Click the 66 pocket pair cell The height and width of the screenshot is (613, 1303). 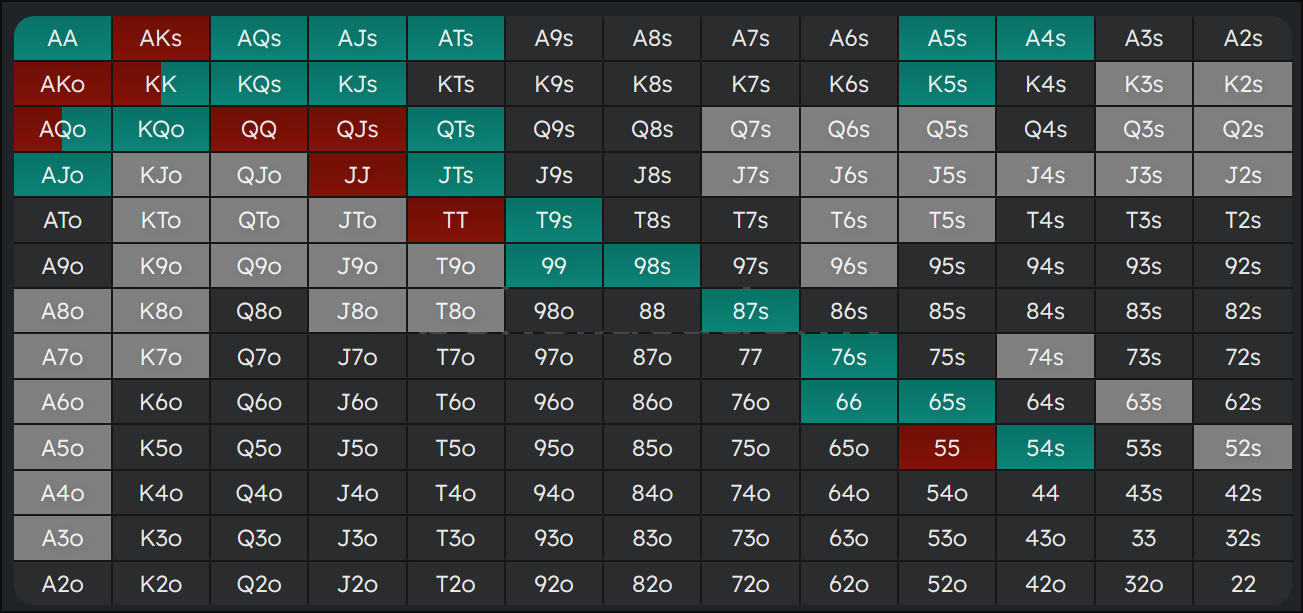849,403
